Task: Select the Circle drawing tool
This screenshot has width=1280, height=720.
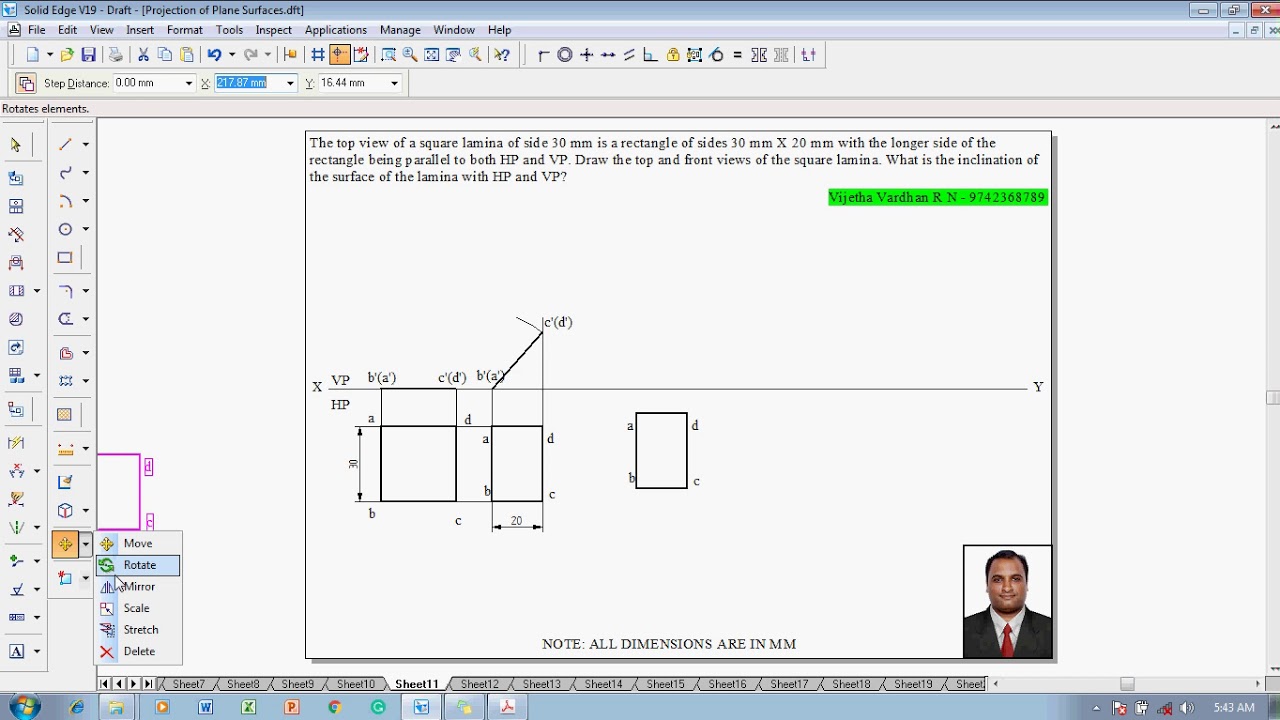Action: [x=65, y=229]
